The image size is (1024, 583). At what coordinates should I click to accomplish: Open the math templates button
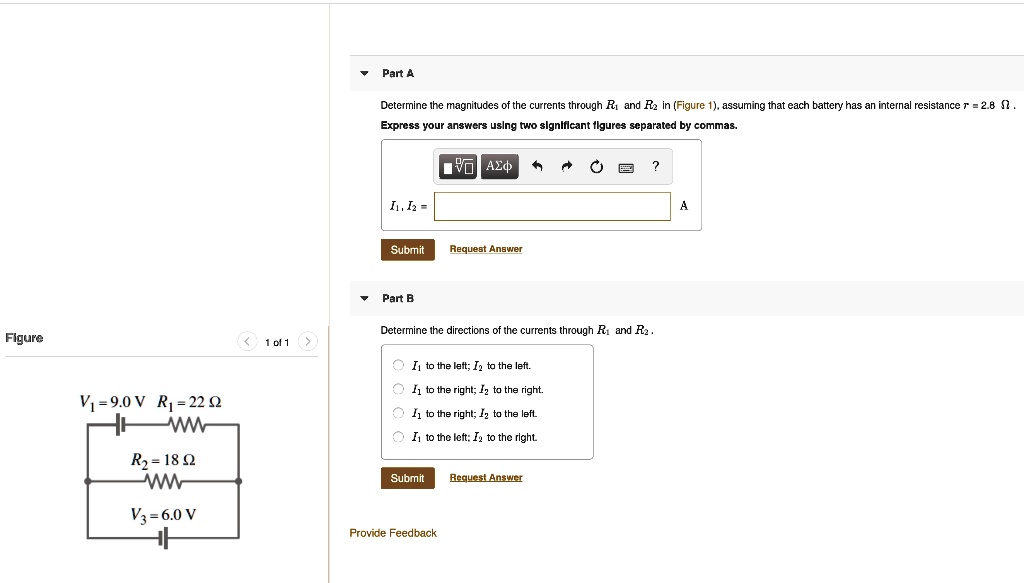pos(458,166)
